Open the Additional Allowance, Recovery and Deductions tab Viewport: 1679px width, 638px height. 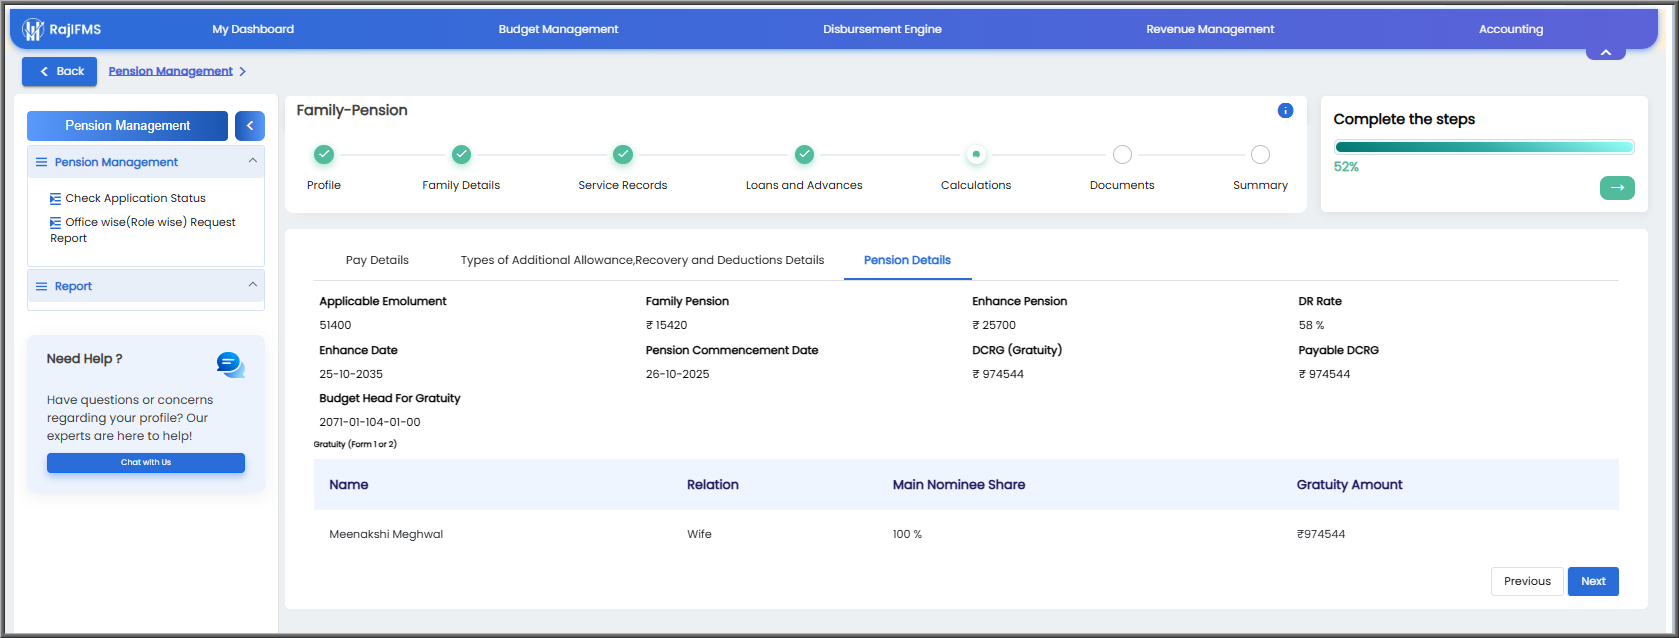coord(642,260)
